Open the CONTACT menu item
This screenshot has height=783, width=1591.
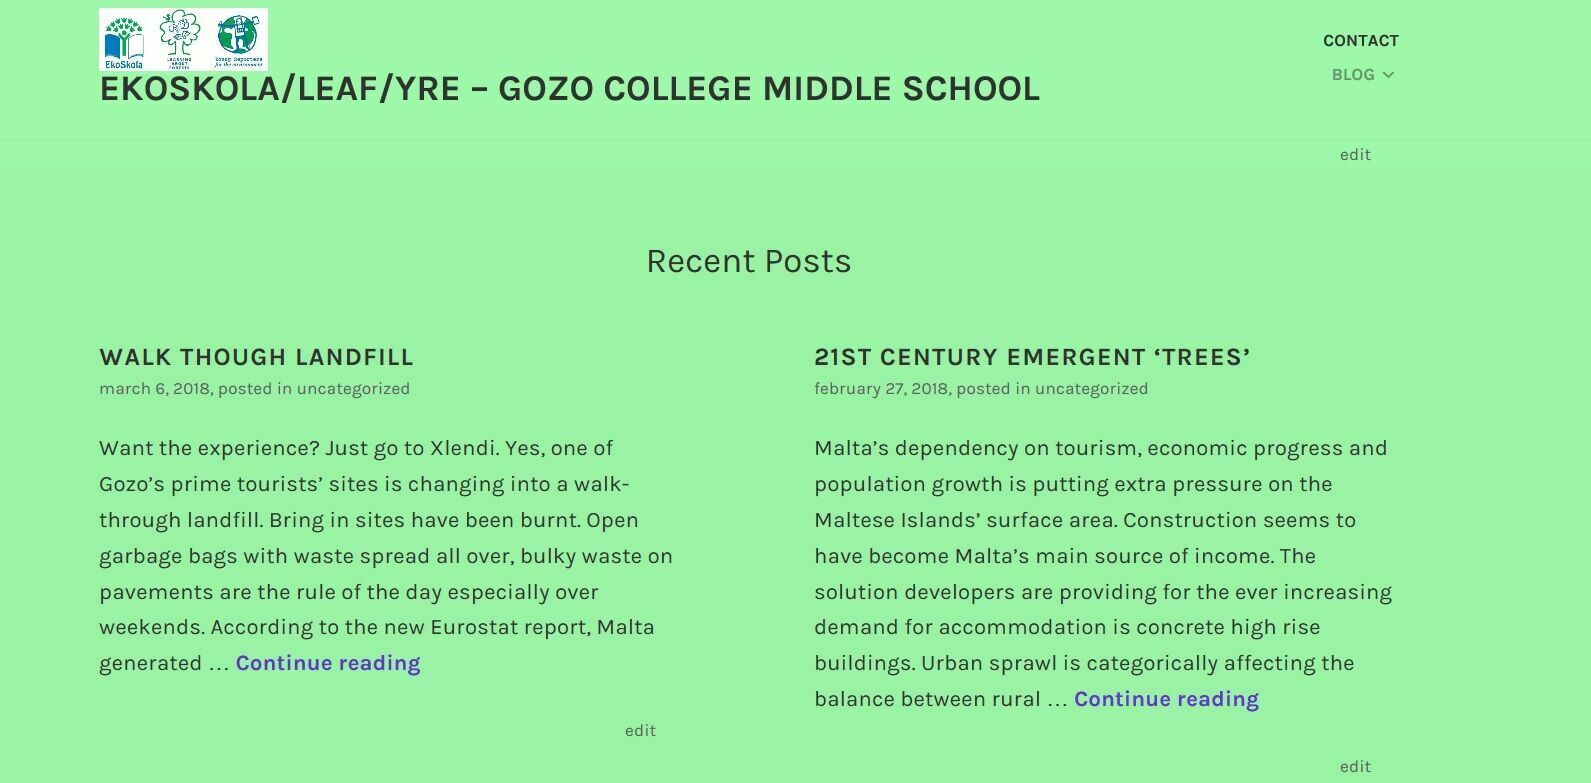pos(1360,41)
